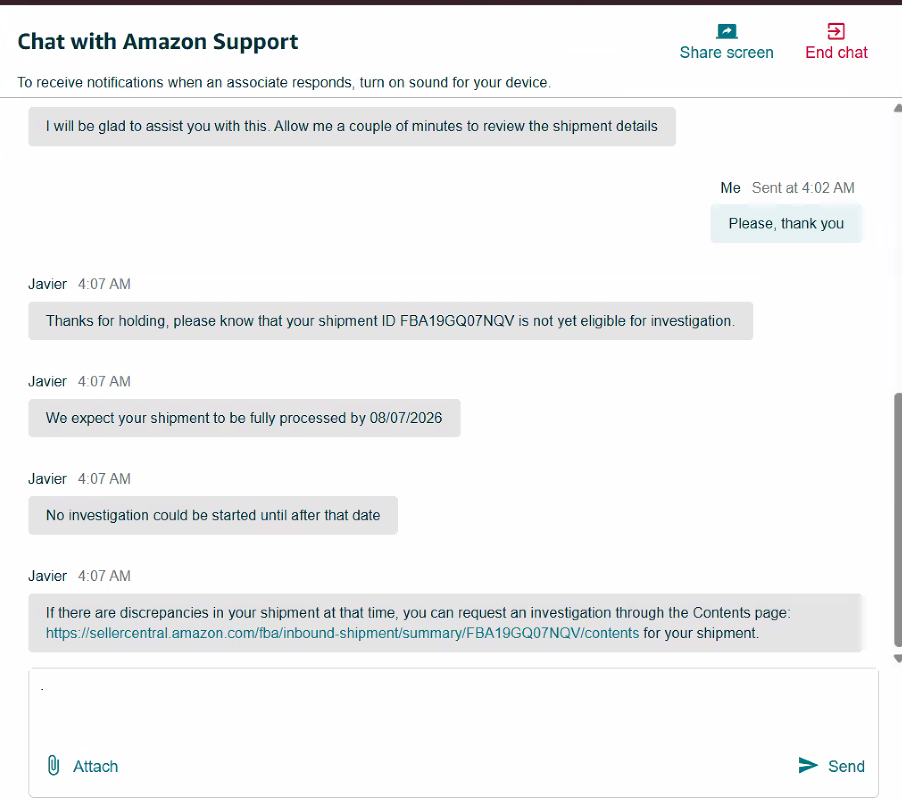Image resolution: width=902 pixels, height=800 pixels.
Task: Click the Send label
Action: tap(846, 766)
